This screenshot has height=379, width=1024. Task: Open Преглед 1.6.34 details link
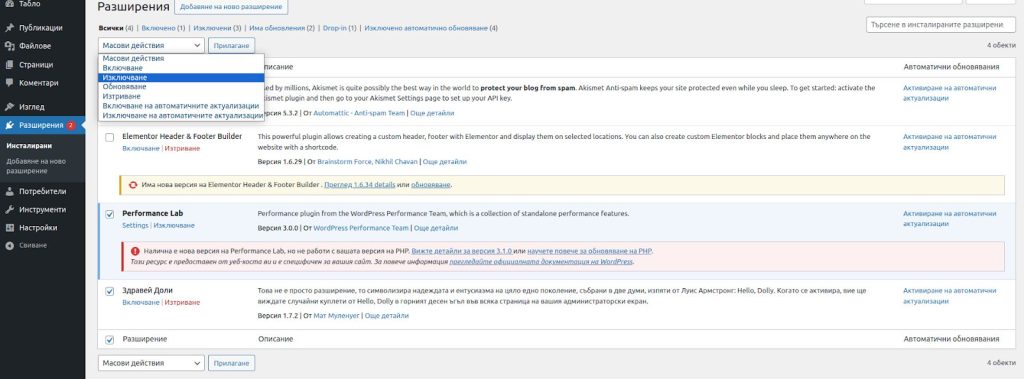click(360, 185)
